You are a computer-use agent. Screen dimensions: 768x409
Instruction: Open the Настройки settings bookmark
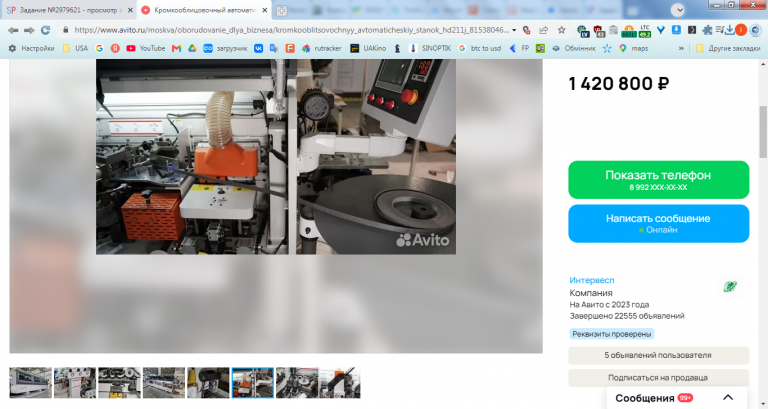(31, 48)
